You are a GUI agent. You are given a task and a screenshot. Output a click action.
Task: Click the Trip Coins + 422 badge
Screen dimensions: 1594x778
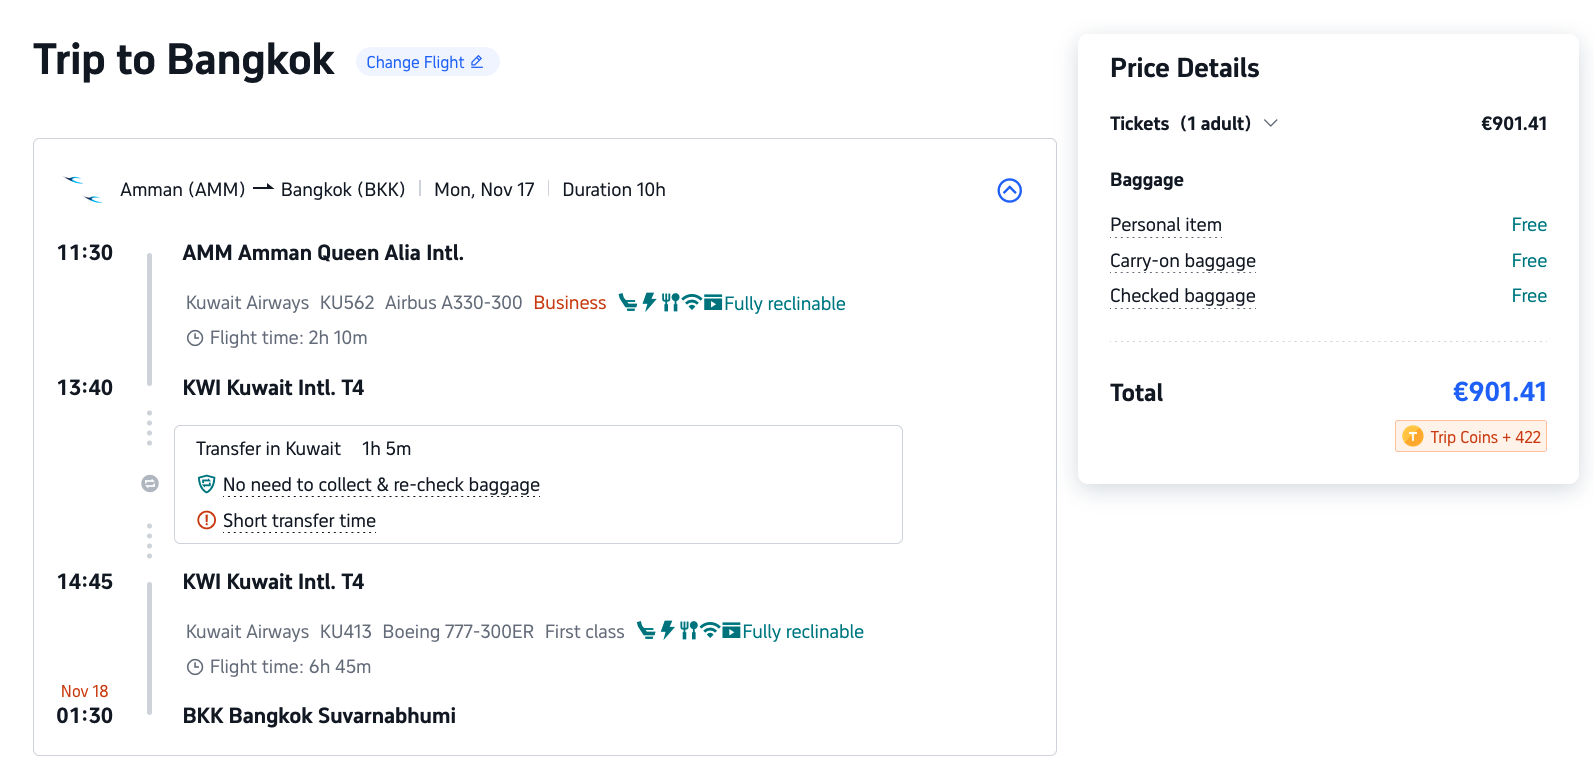[1471, 437]
